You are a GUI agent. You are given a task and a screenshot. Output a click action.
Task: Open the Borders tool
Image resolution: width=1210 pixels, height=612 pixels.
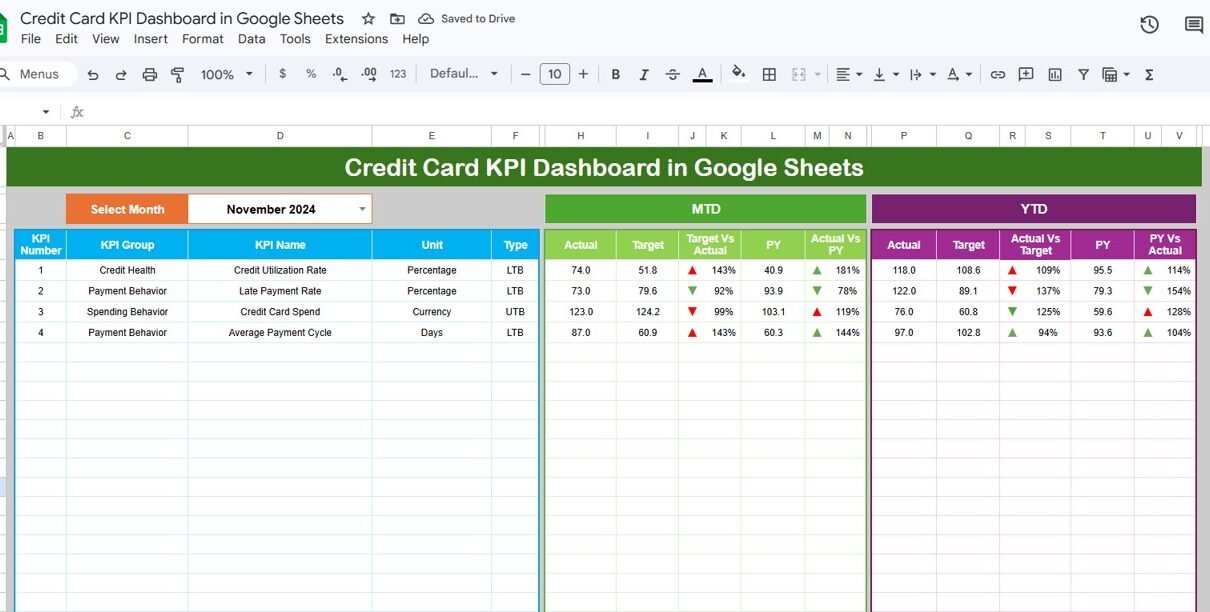[769, 74]
